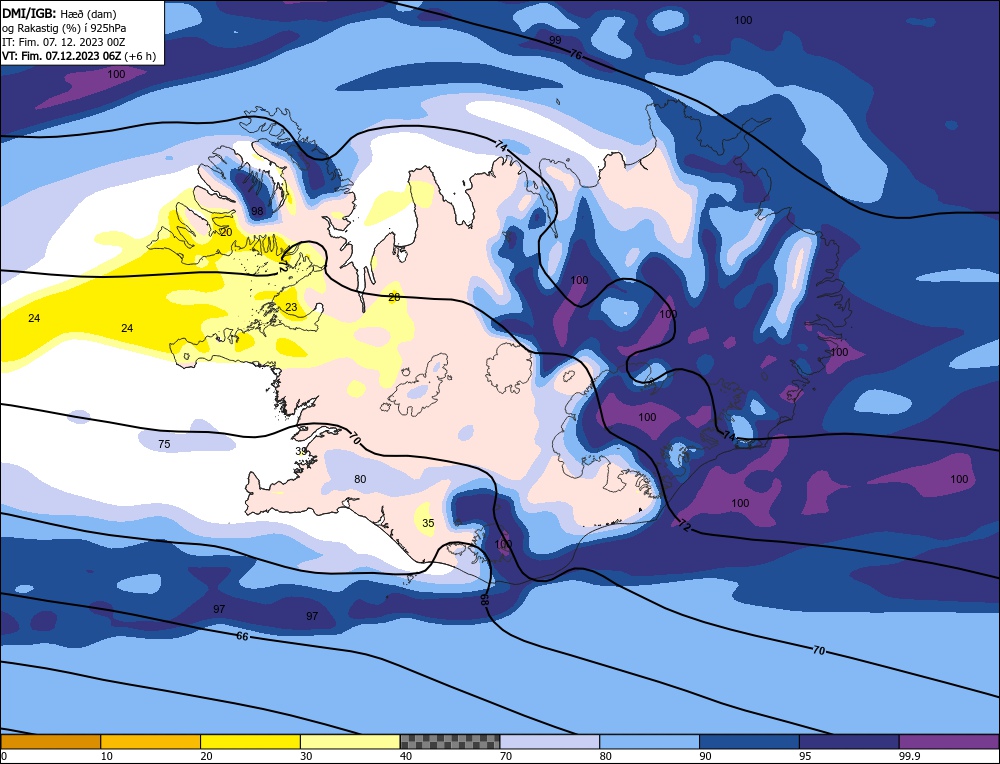Pick the lavender 70–80 legend swatch
The height and width of the screenshot is (764, 1000).
pos(550,741)
